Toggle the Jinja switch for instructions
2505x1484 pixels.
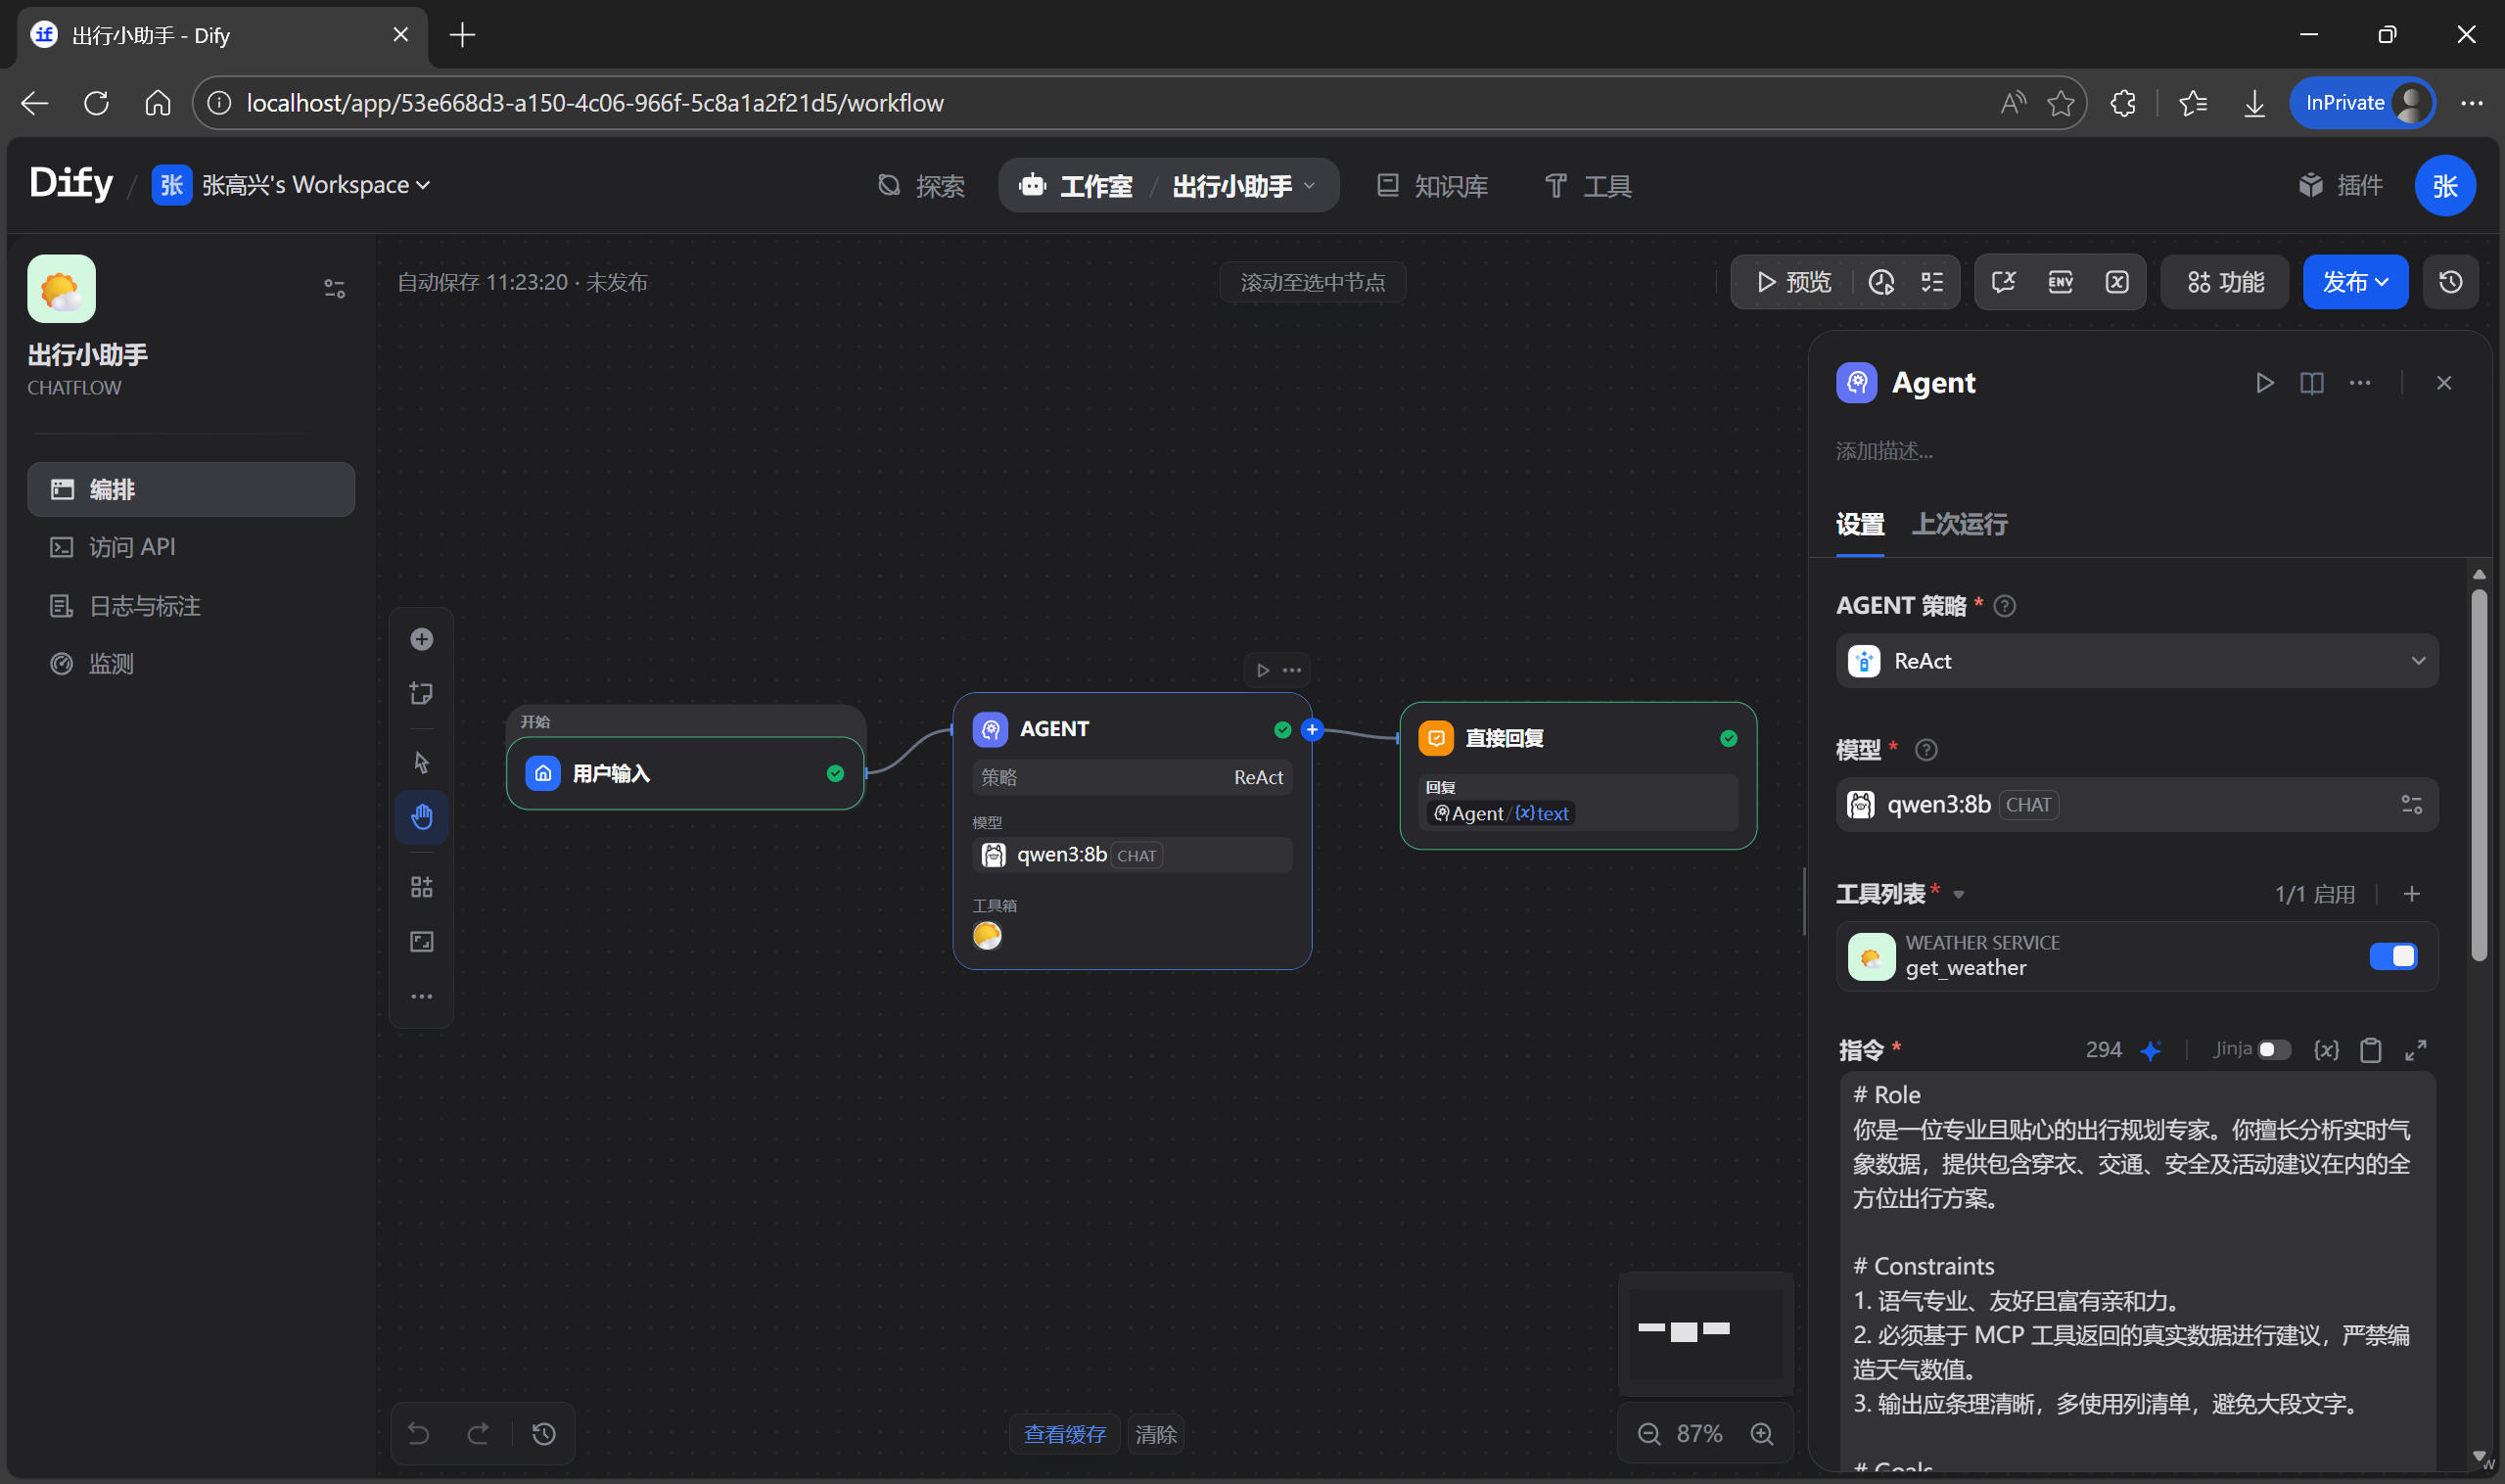pyautogui.click(x=2274, y=1049)
